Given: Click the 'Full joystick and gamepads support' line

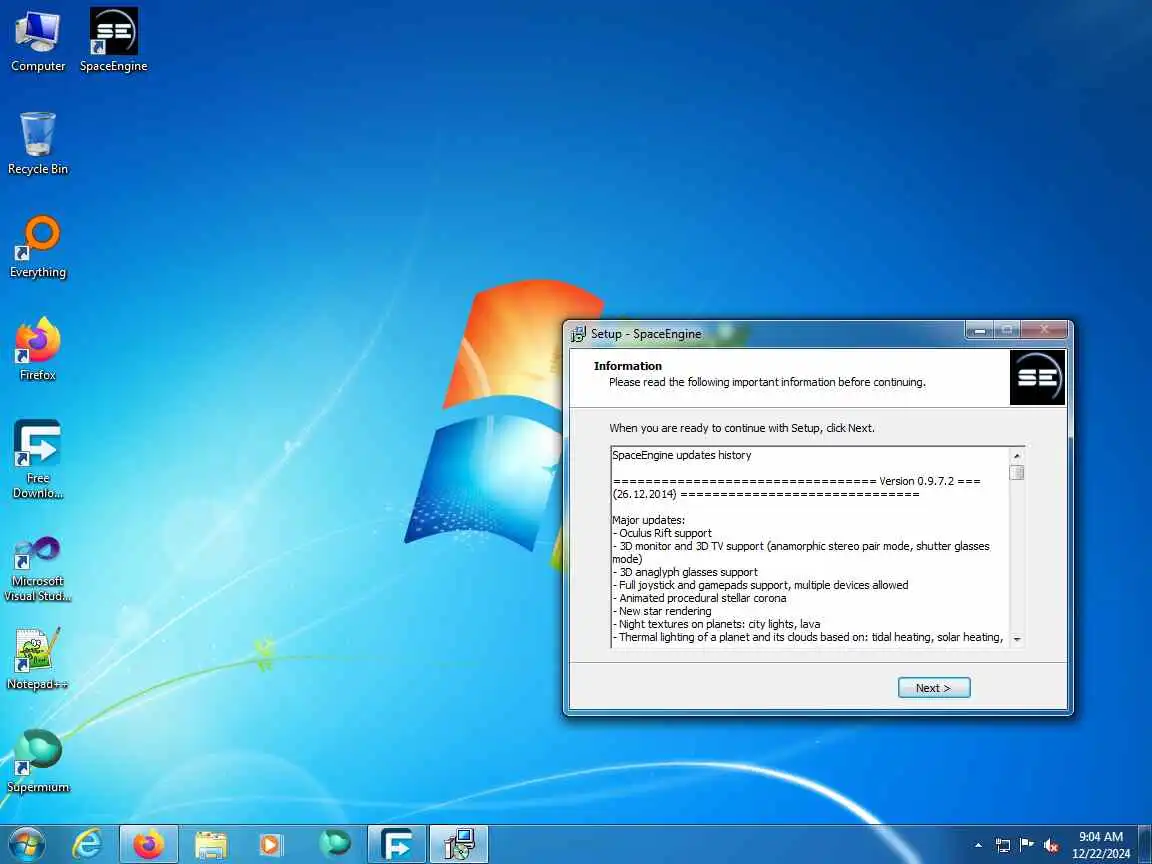Looking at the screenshot, I should pyautogui.click(x=760, y=586).
